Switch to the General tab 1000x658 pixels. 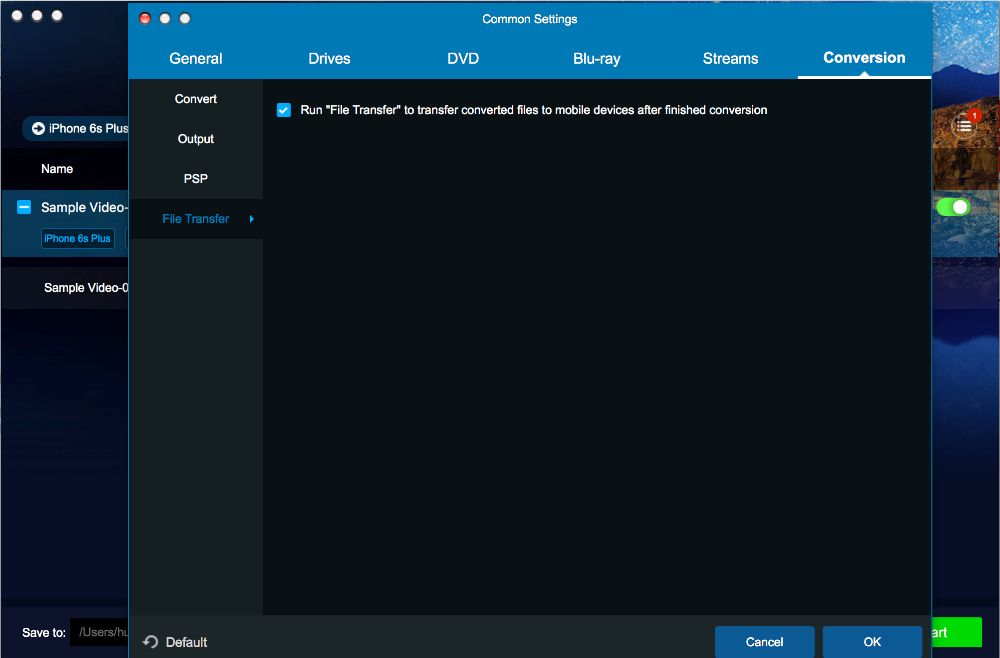(x=196, y=59)
